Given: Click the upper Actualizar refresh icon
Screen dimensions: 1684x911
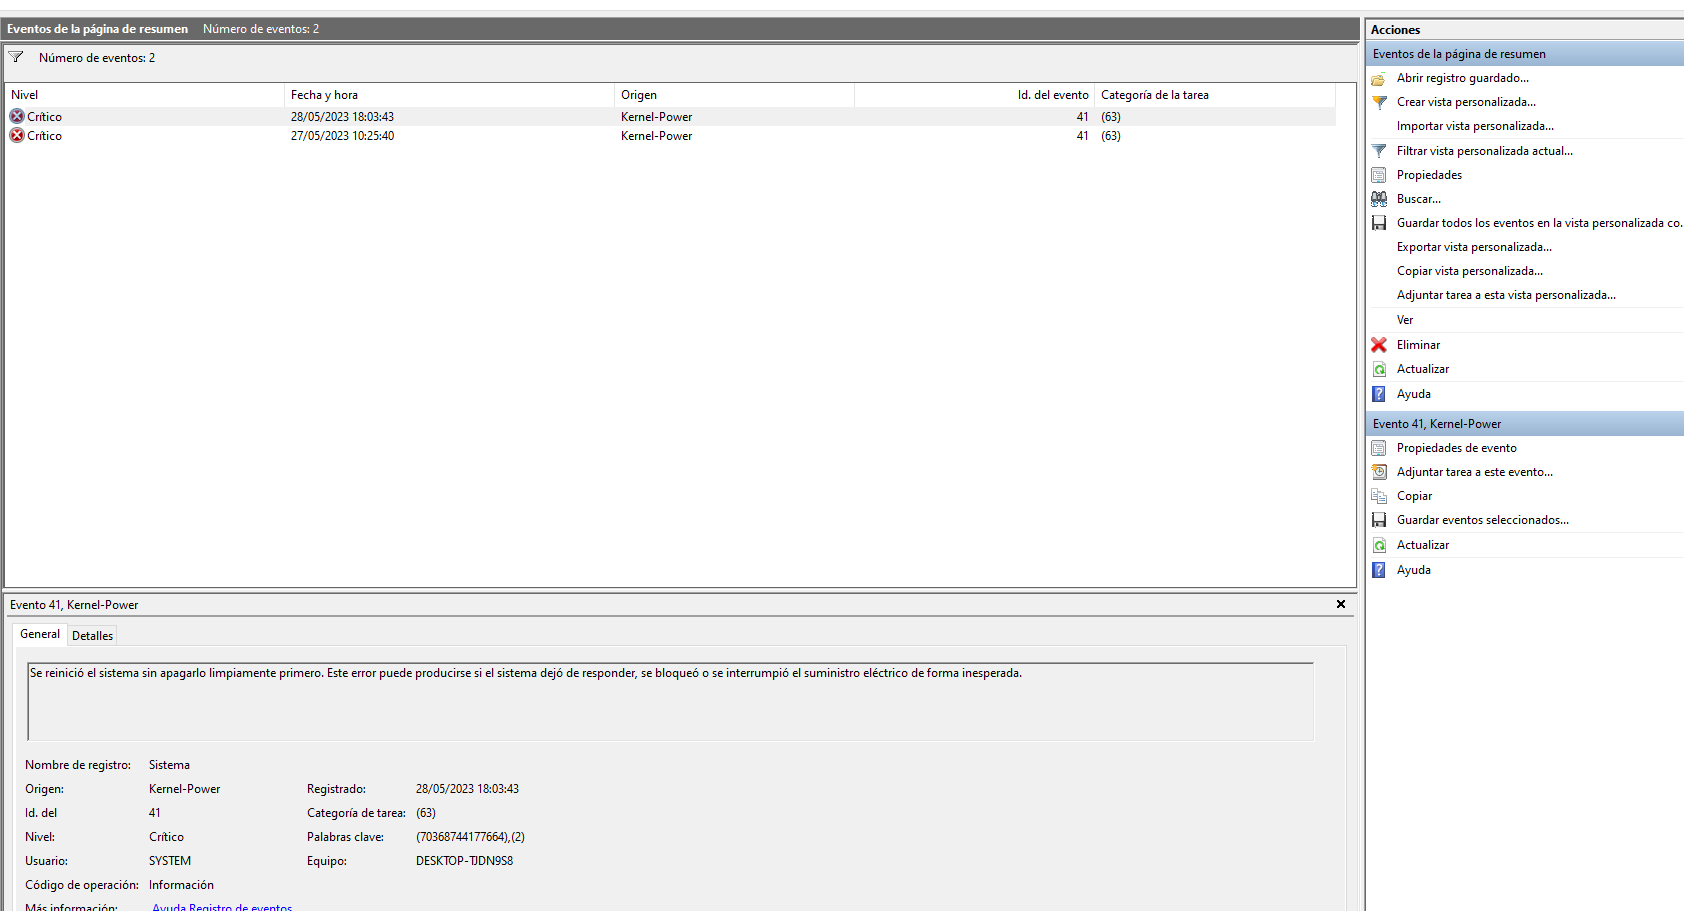Looking at the screenshot, I should point(1379,369).
